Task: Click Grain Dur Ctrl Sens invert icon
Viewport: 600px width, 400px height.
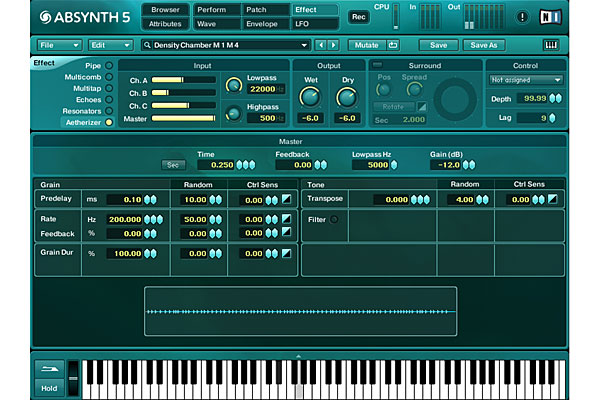Action: (x=286, y=253)
